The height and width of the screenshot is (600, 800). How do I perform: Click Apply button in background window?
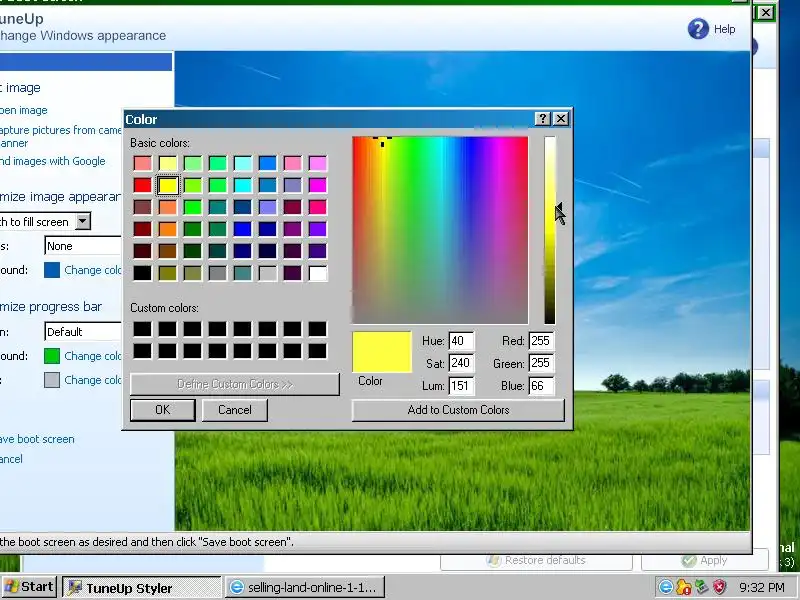click(705, 560)
